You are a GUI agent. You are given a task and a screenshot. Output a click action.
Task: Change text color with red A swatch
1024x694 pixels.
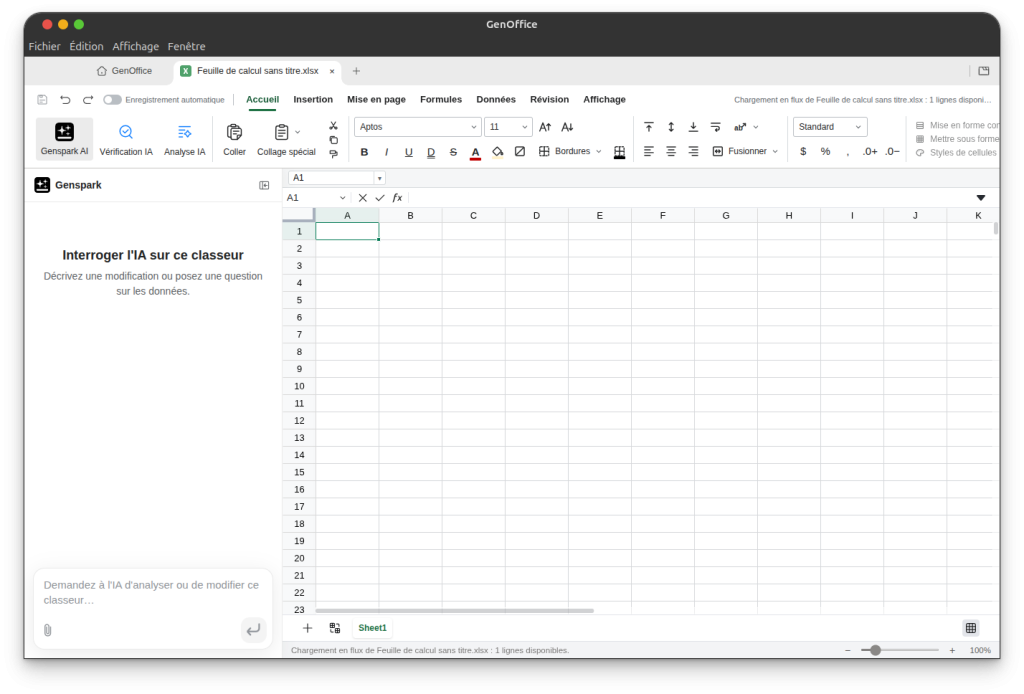tap(475, 152)
